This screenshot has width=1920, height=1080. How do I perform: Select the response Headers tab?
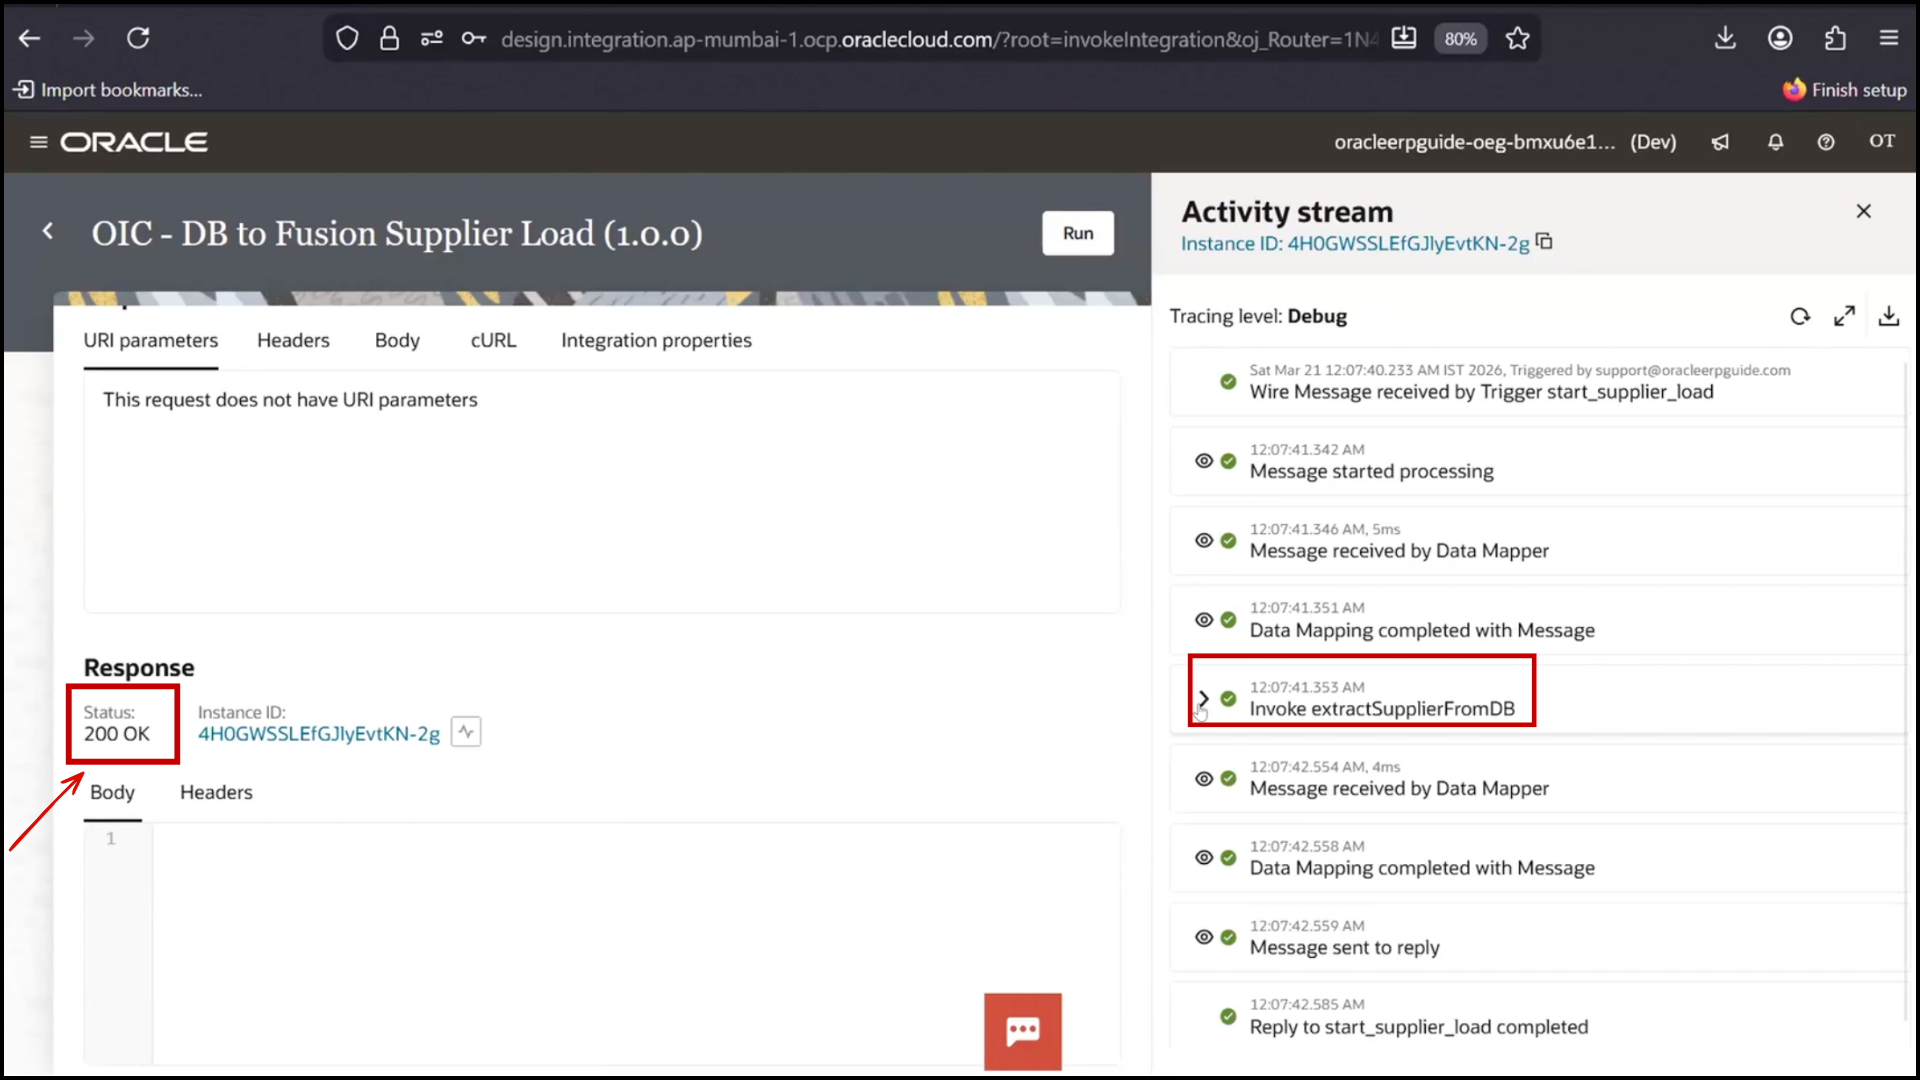[x=216, y=793]
